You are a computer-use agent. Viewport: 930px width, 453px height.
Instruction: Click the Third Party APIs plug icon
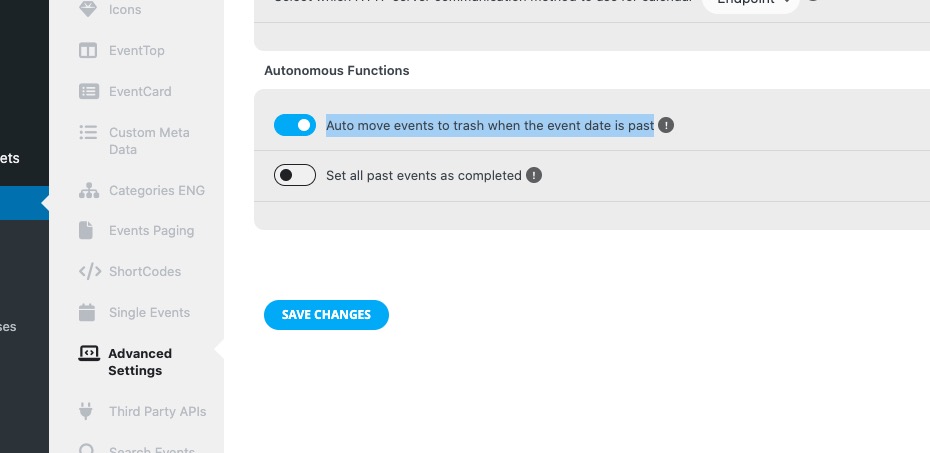(x=86, y=411)
